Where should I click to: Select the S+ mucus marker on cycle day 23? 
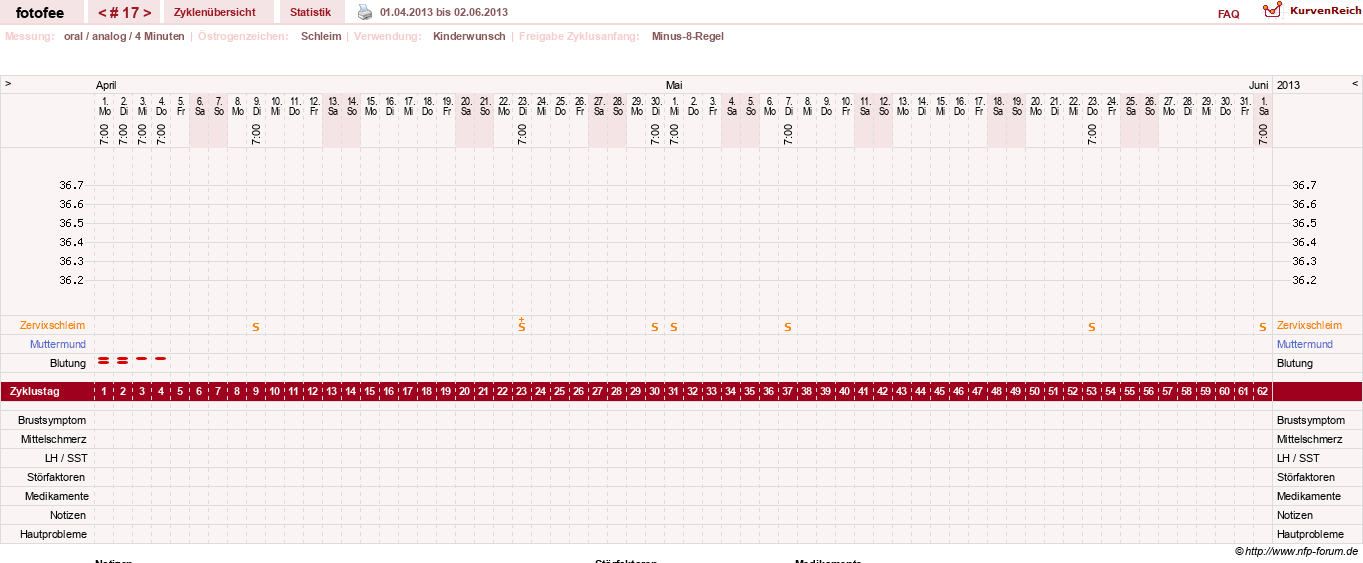tap(522, 325)
